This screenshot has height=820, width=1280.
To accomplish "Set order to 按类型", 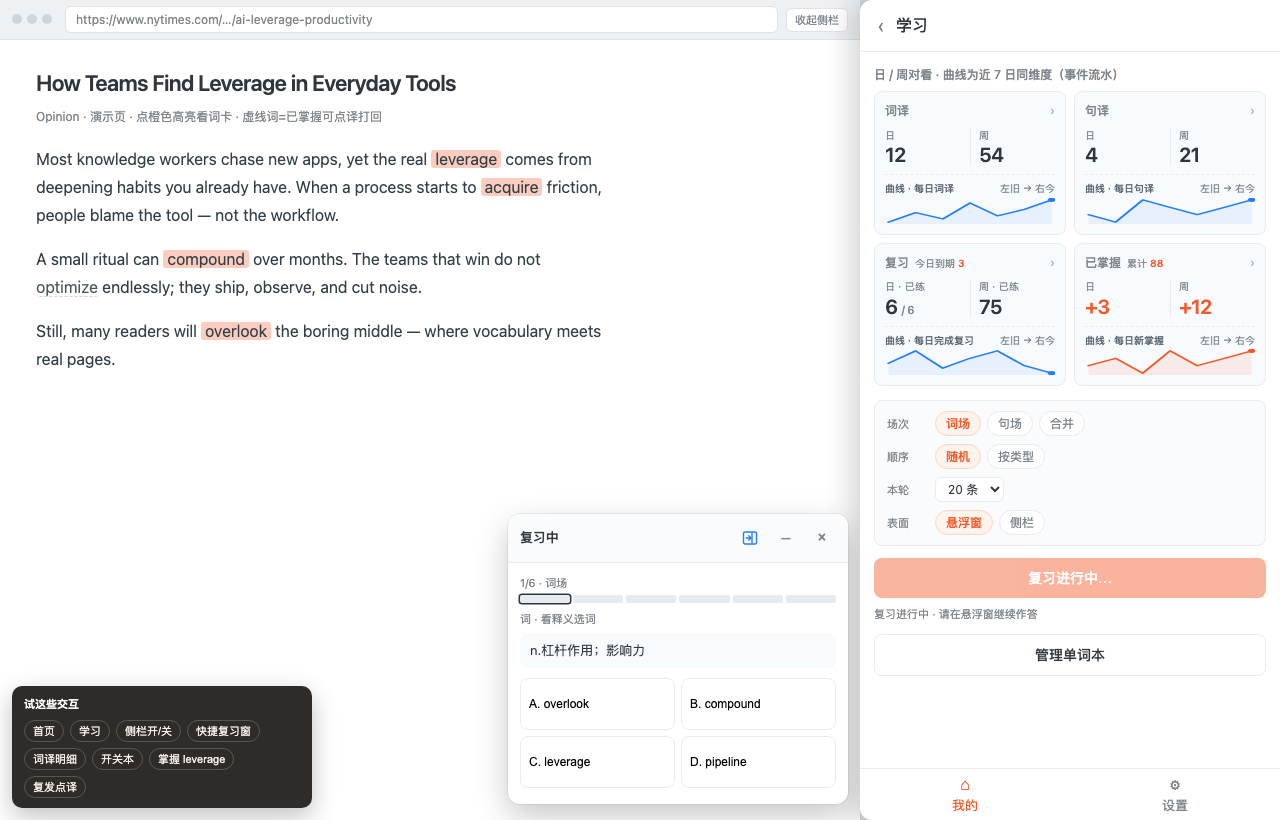I will (x=1016, y=457).
